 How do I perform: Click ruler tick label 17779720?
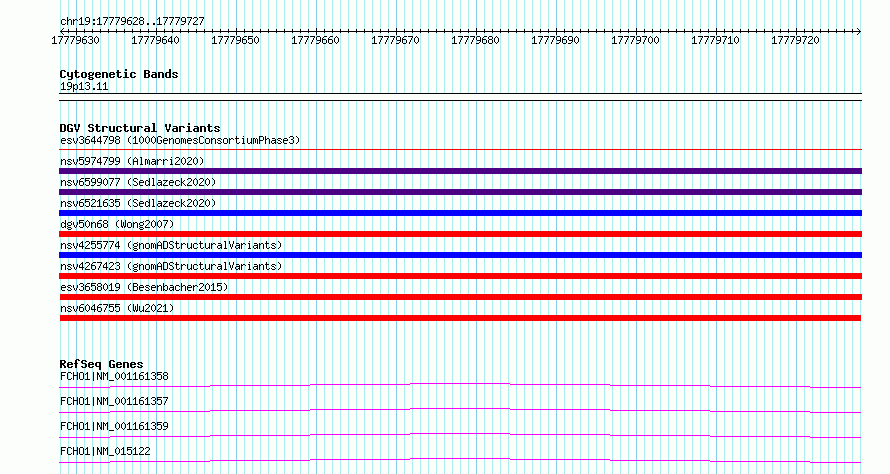click(x=795, y=40)
